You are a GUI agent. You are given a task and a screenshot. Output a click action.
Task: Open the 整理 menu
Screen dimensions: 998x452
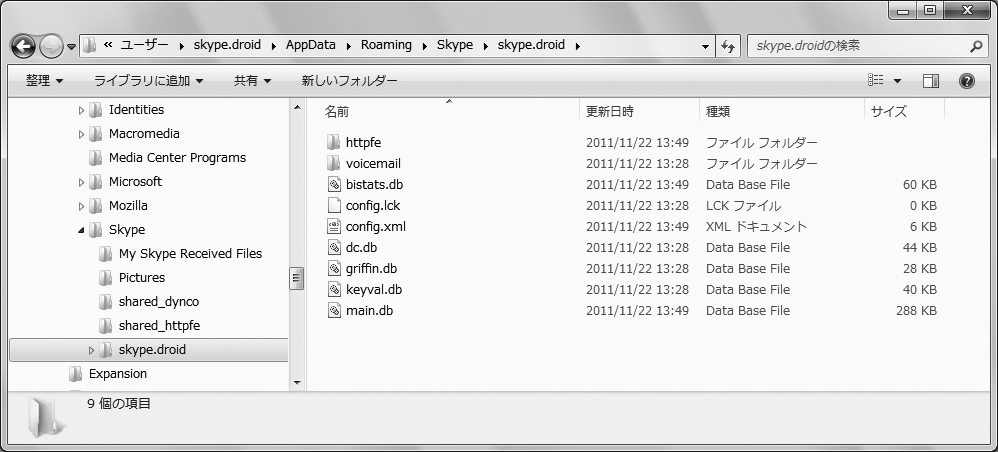pos(45,81)
